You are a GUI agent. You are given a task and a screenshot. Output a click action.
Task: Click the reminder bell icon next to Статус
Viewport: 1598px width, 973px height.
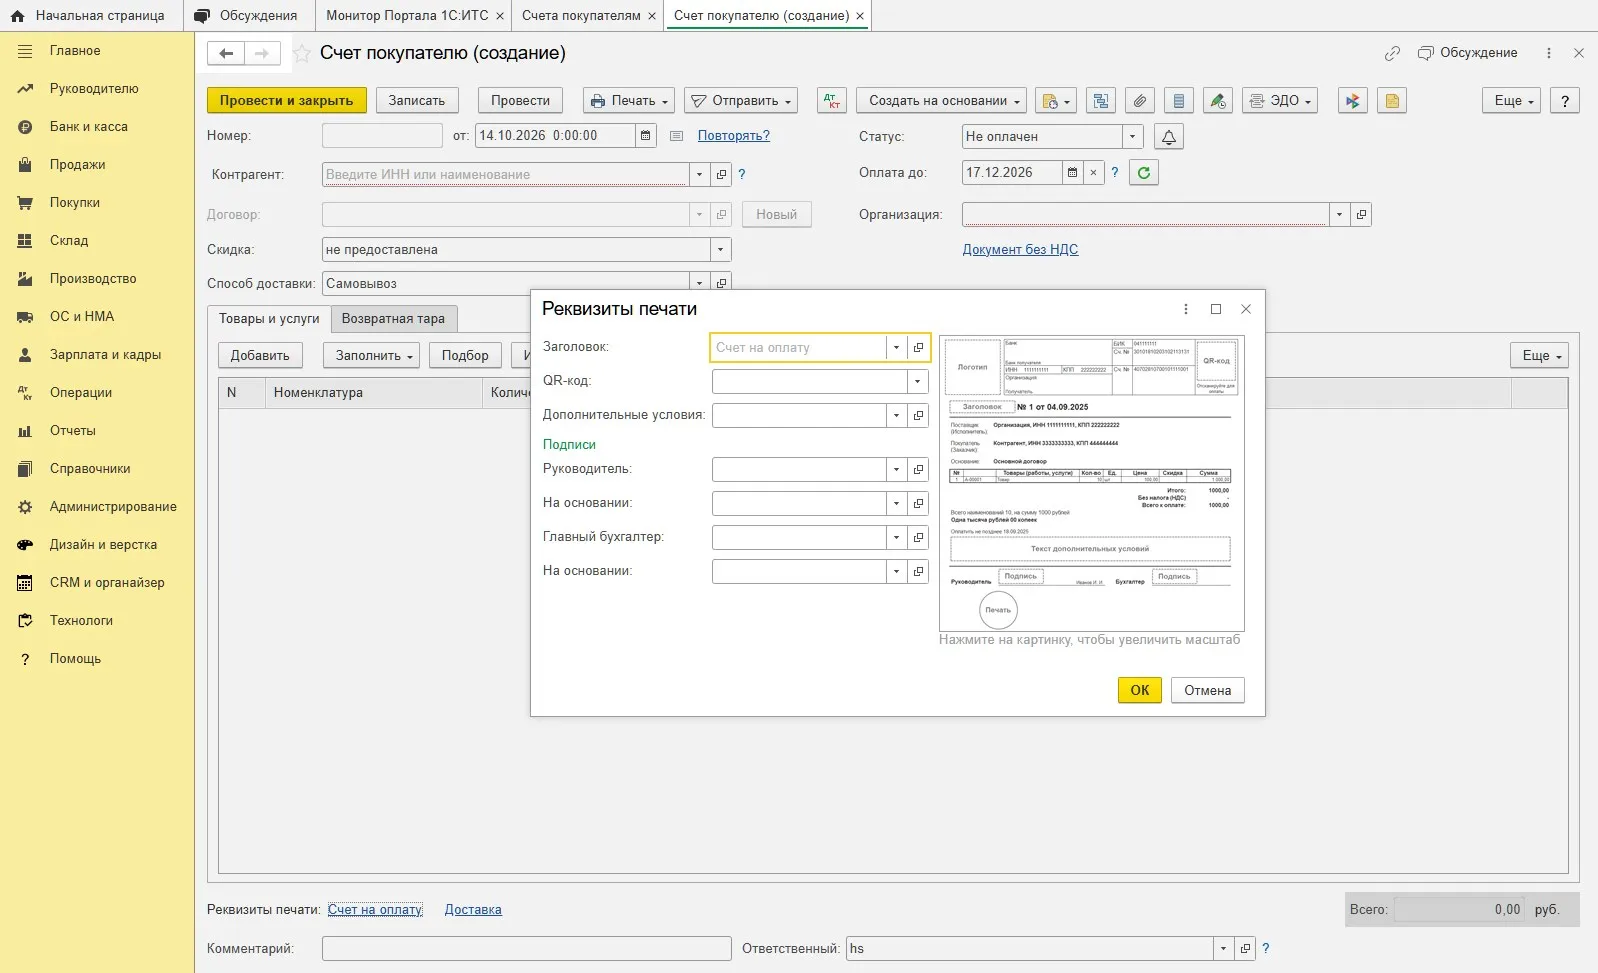(x=1168, y=137)
